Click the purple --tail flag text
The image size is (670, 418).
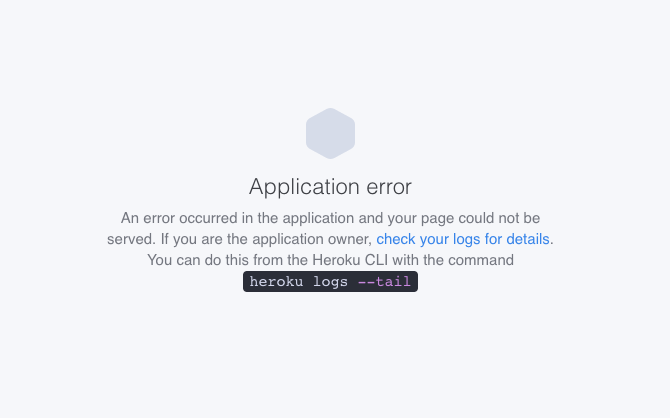pyautogui.click(x=384, y=282)
